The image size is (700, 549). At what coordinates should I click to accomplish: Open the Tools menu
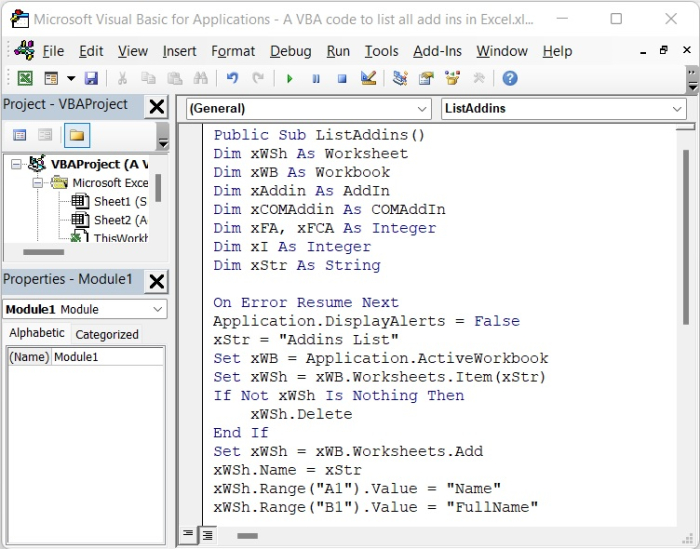[381, 51]
